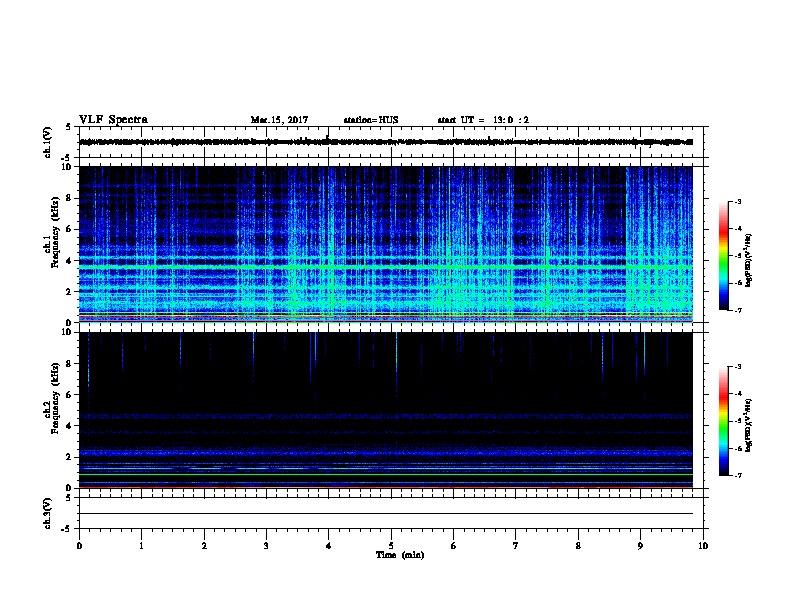
Task: Click the ch.1 spectrogram color bar
Action: pos(723,256)
